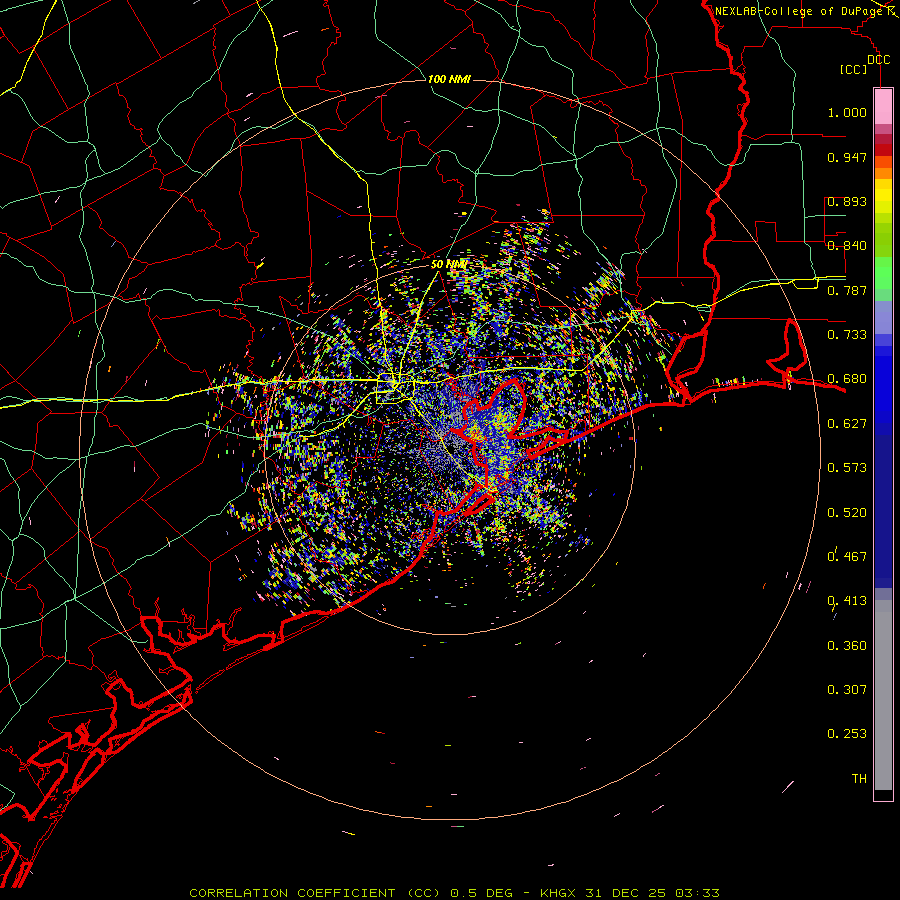Click the 0.733 color scale value
The image size is (900, 900).
tap(847, 335)
